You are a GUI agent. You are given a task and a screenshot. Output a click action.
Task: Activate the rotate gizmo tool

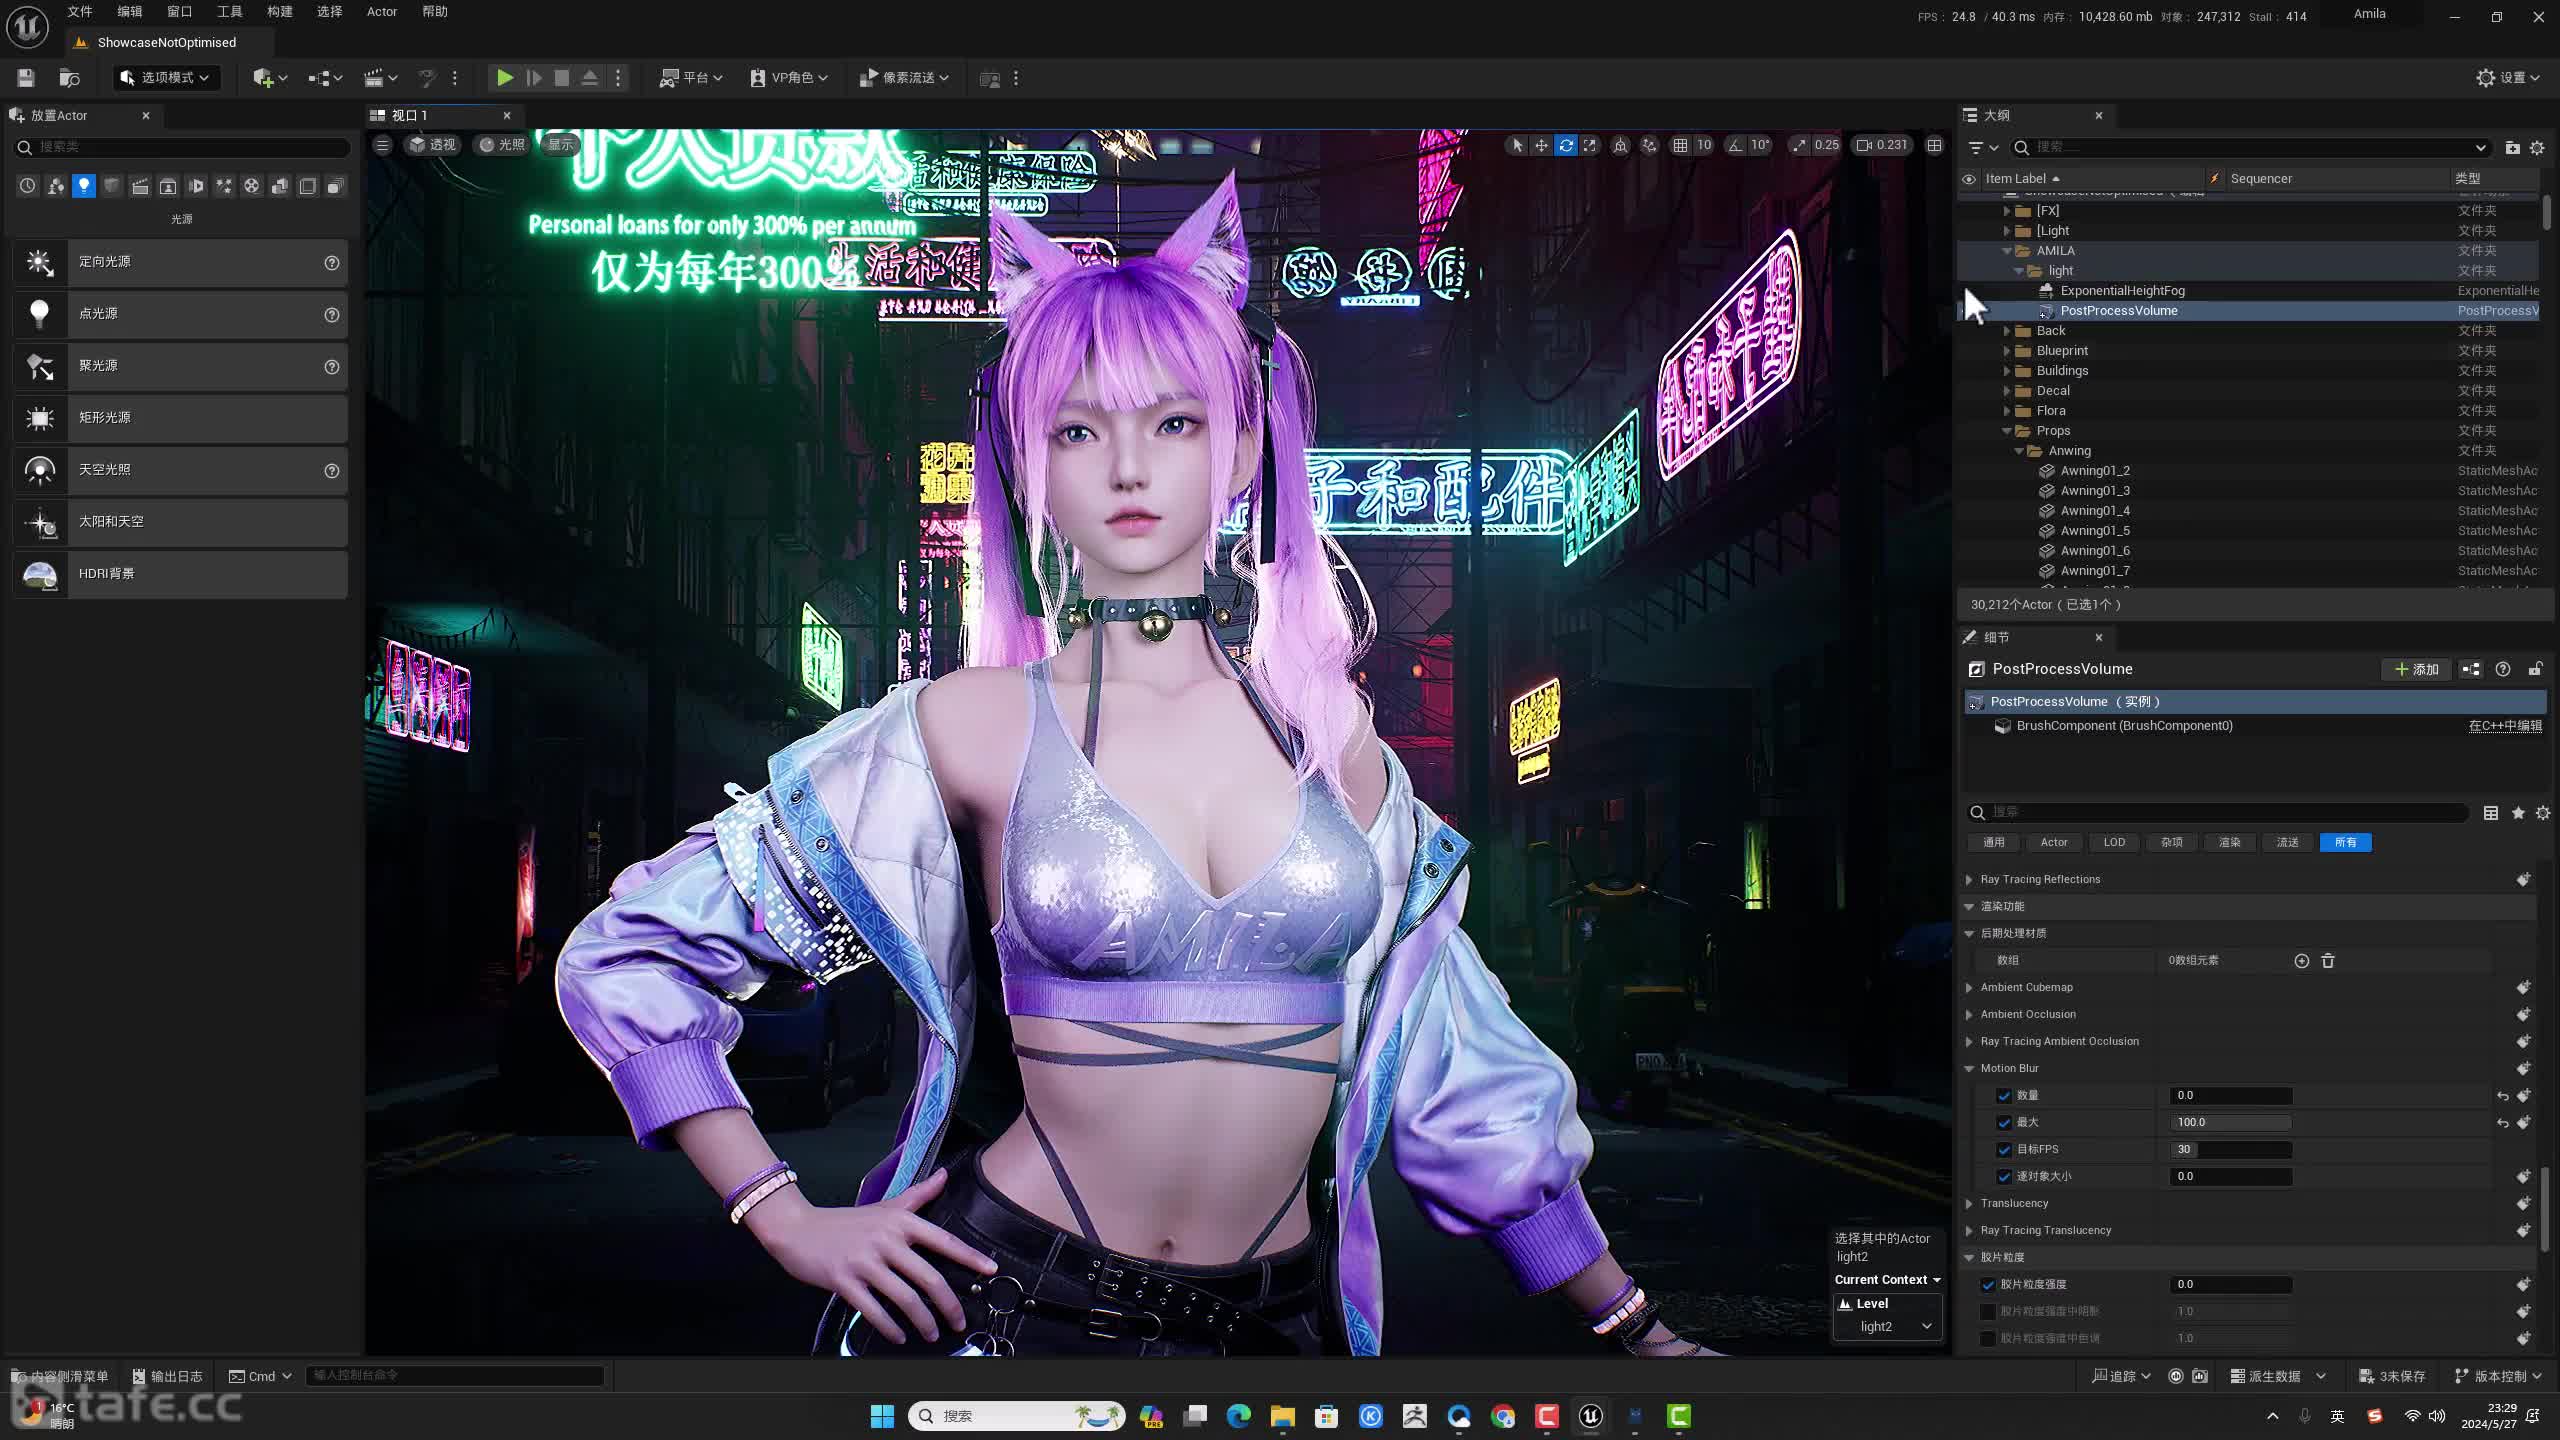pos(1566,146)
